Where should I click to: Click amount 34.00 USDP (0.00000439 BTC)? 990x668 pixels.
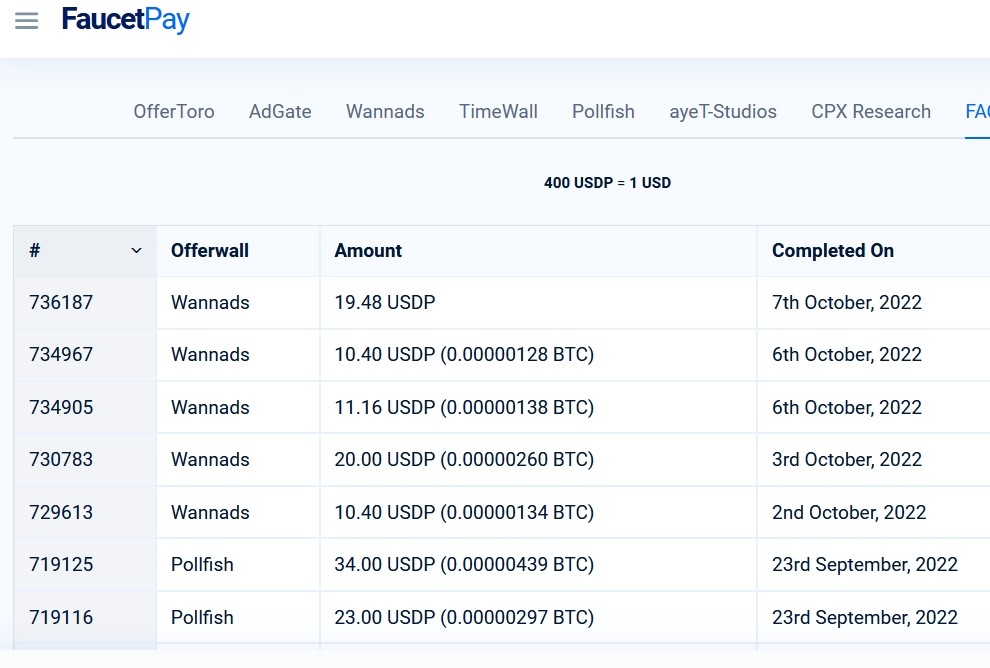coord(464,564)
